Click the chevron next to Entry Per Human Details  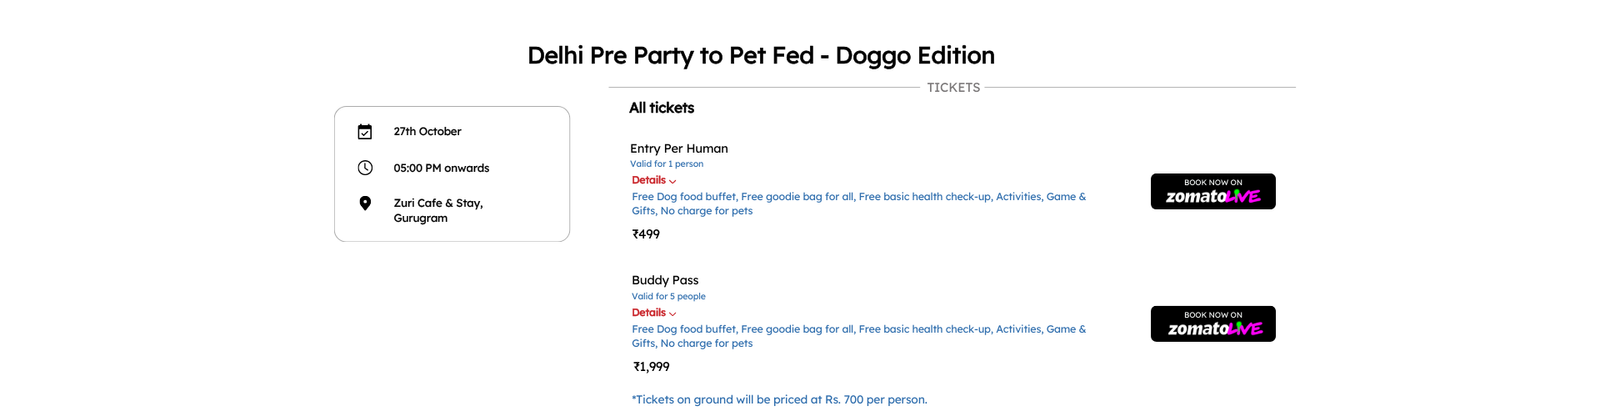pos(673,182)
